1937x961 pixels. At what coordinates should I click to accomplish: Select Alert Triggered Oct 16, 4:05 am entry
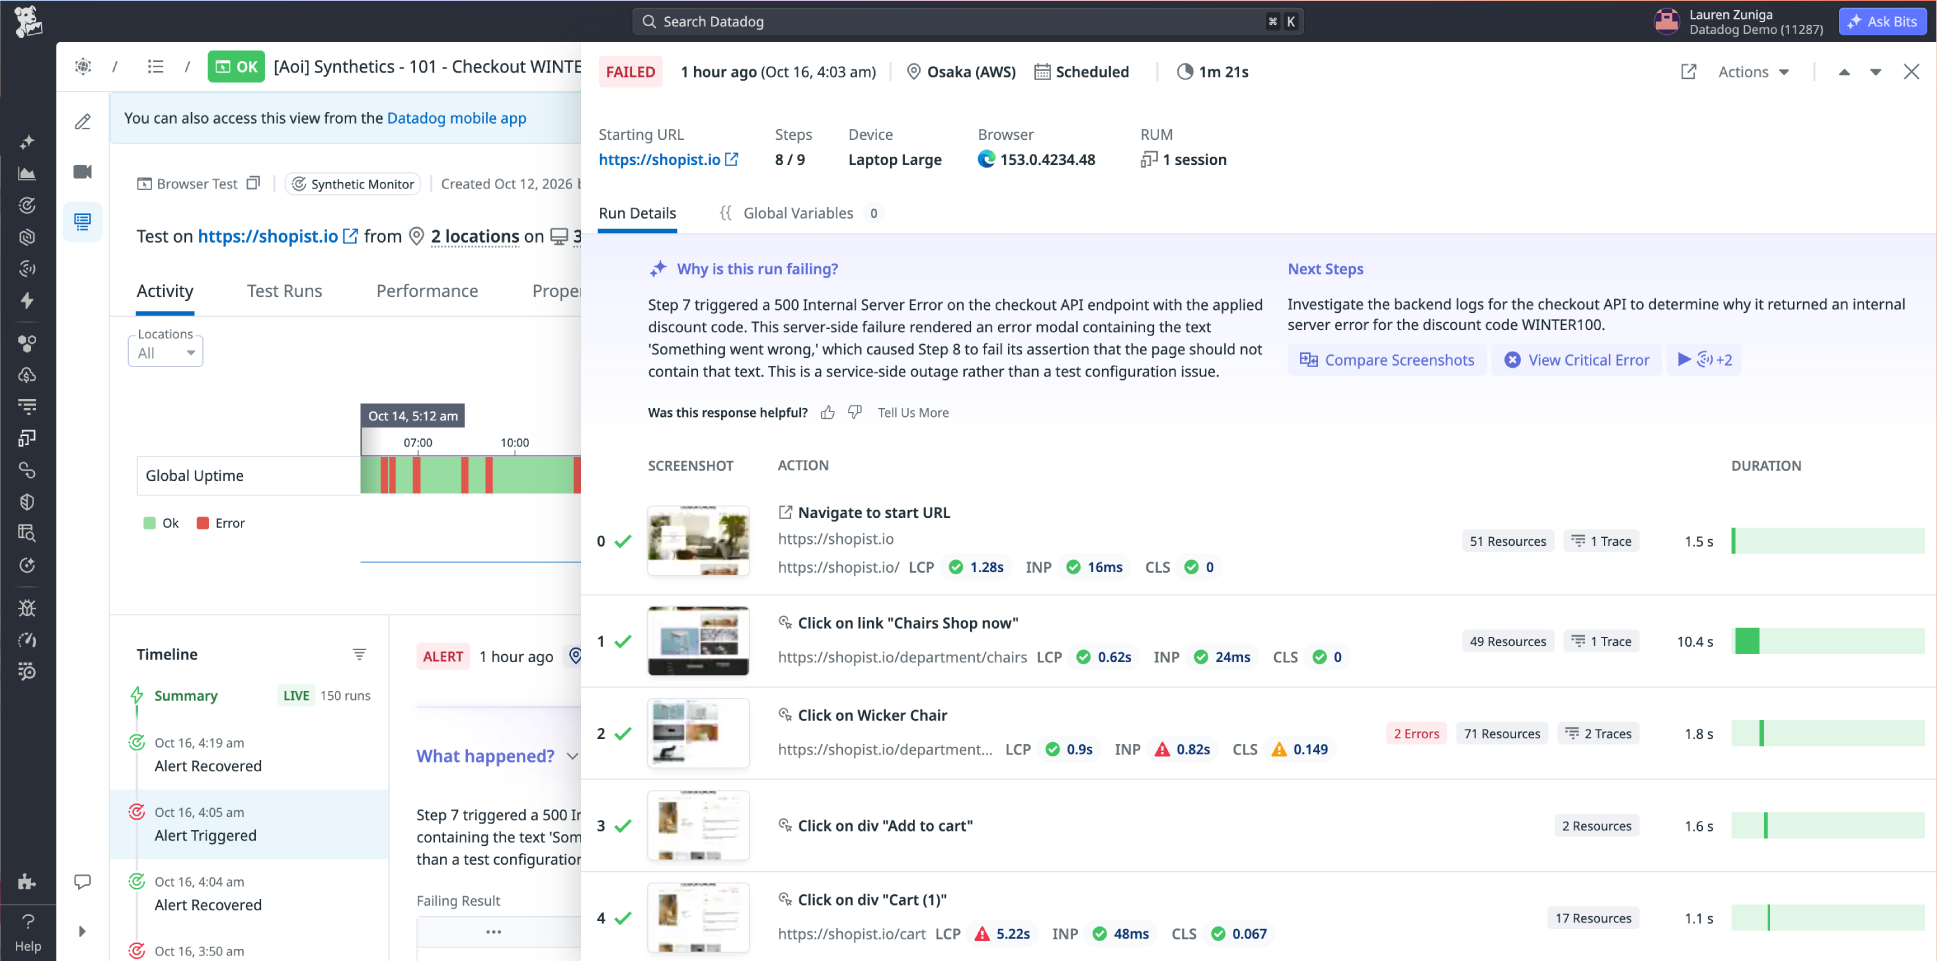pyautogui.click(x=249, y=824)
